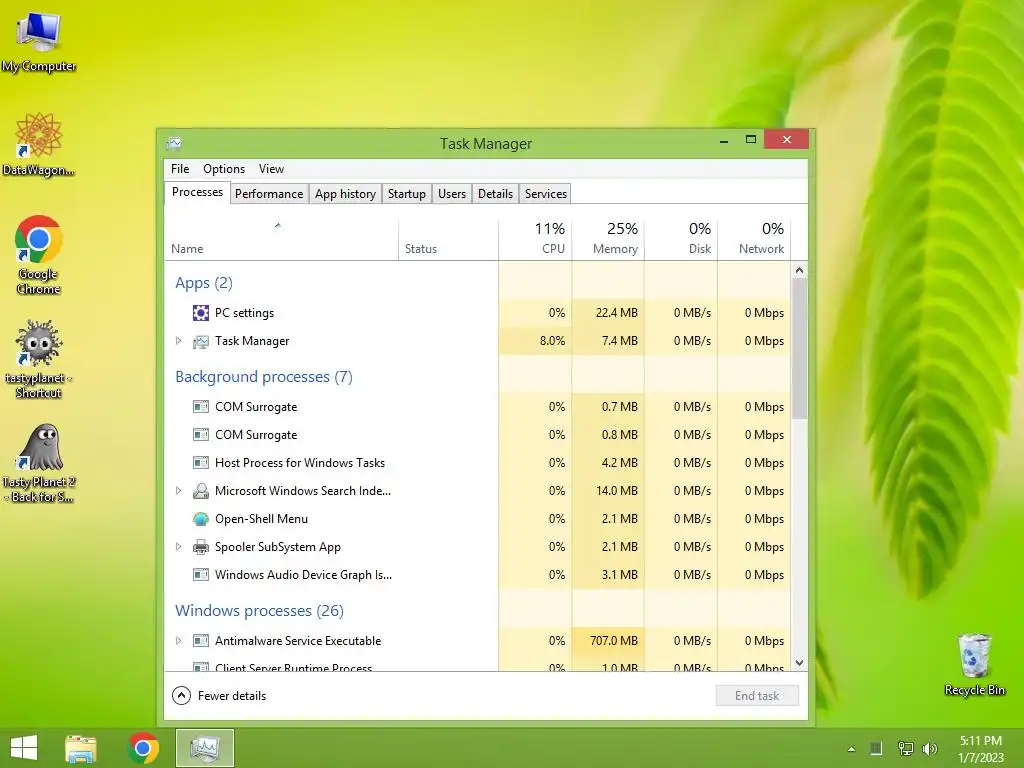Collapse view with Fewer details
Screen dimensions: 1024x768
point(219,696)
